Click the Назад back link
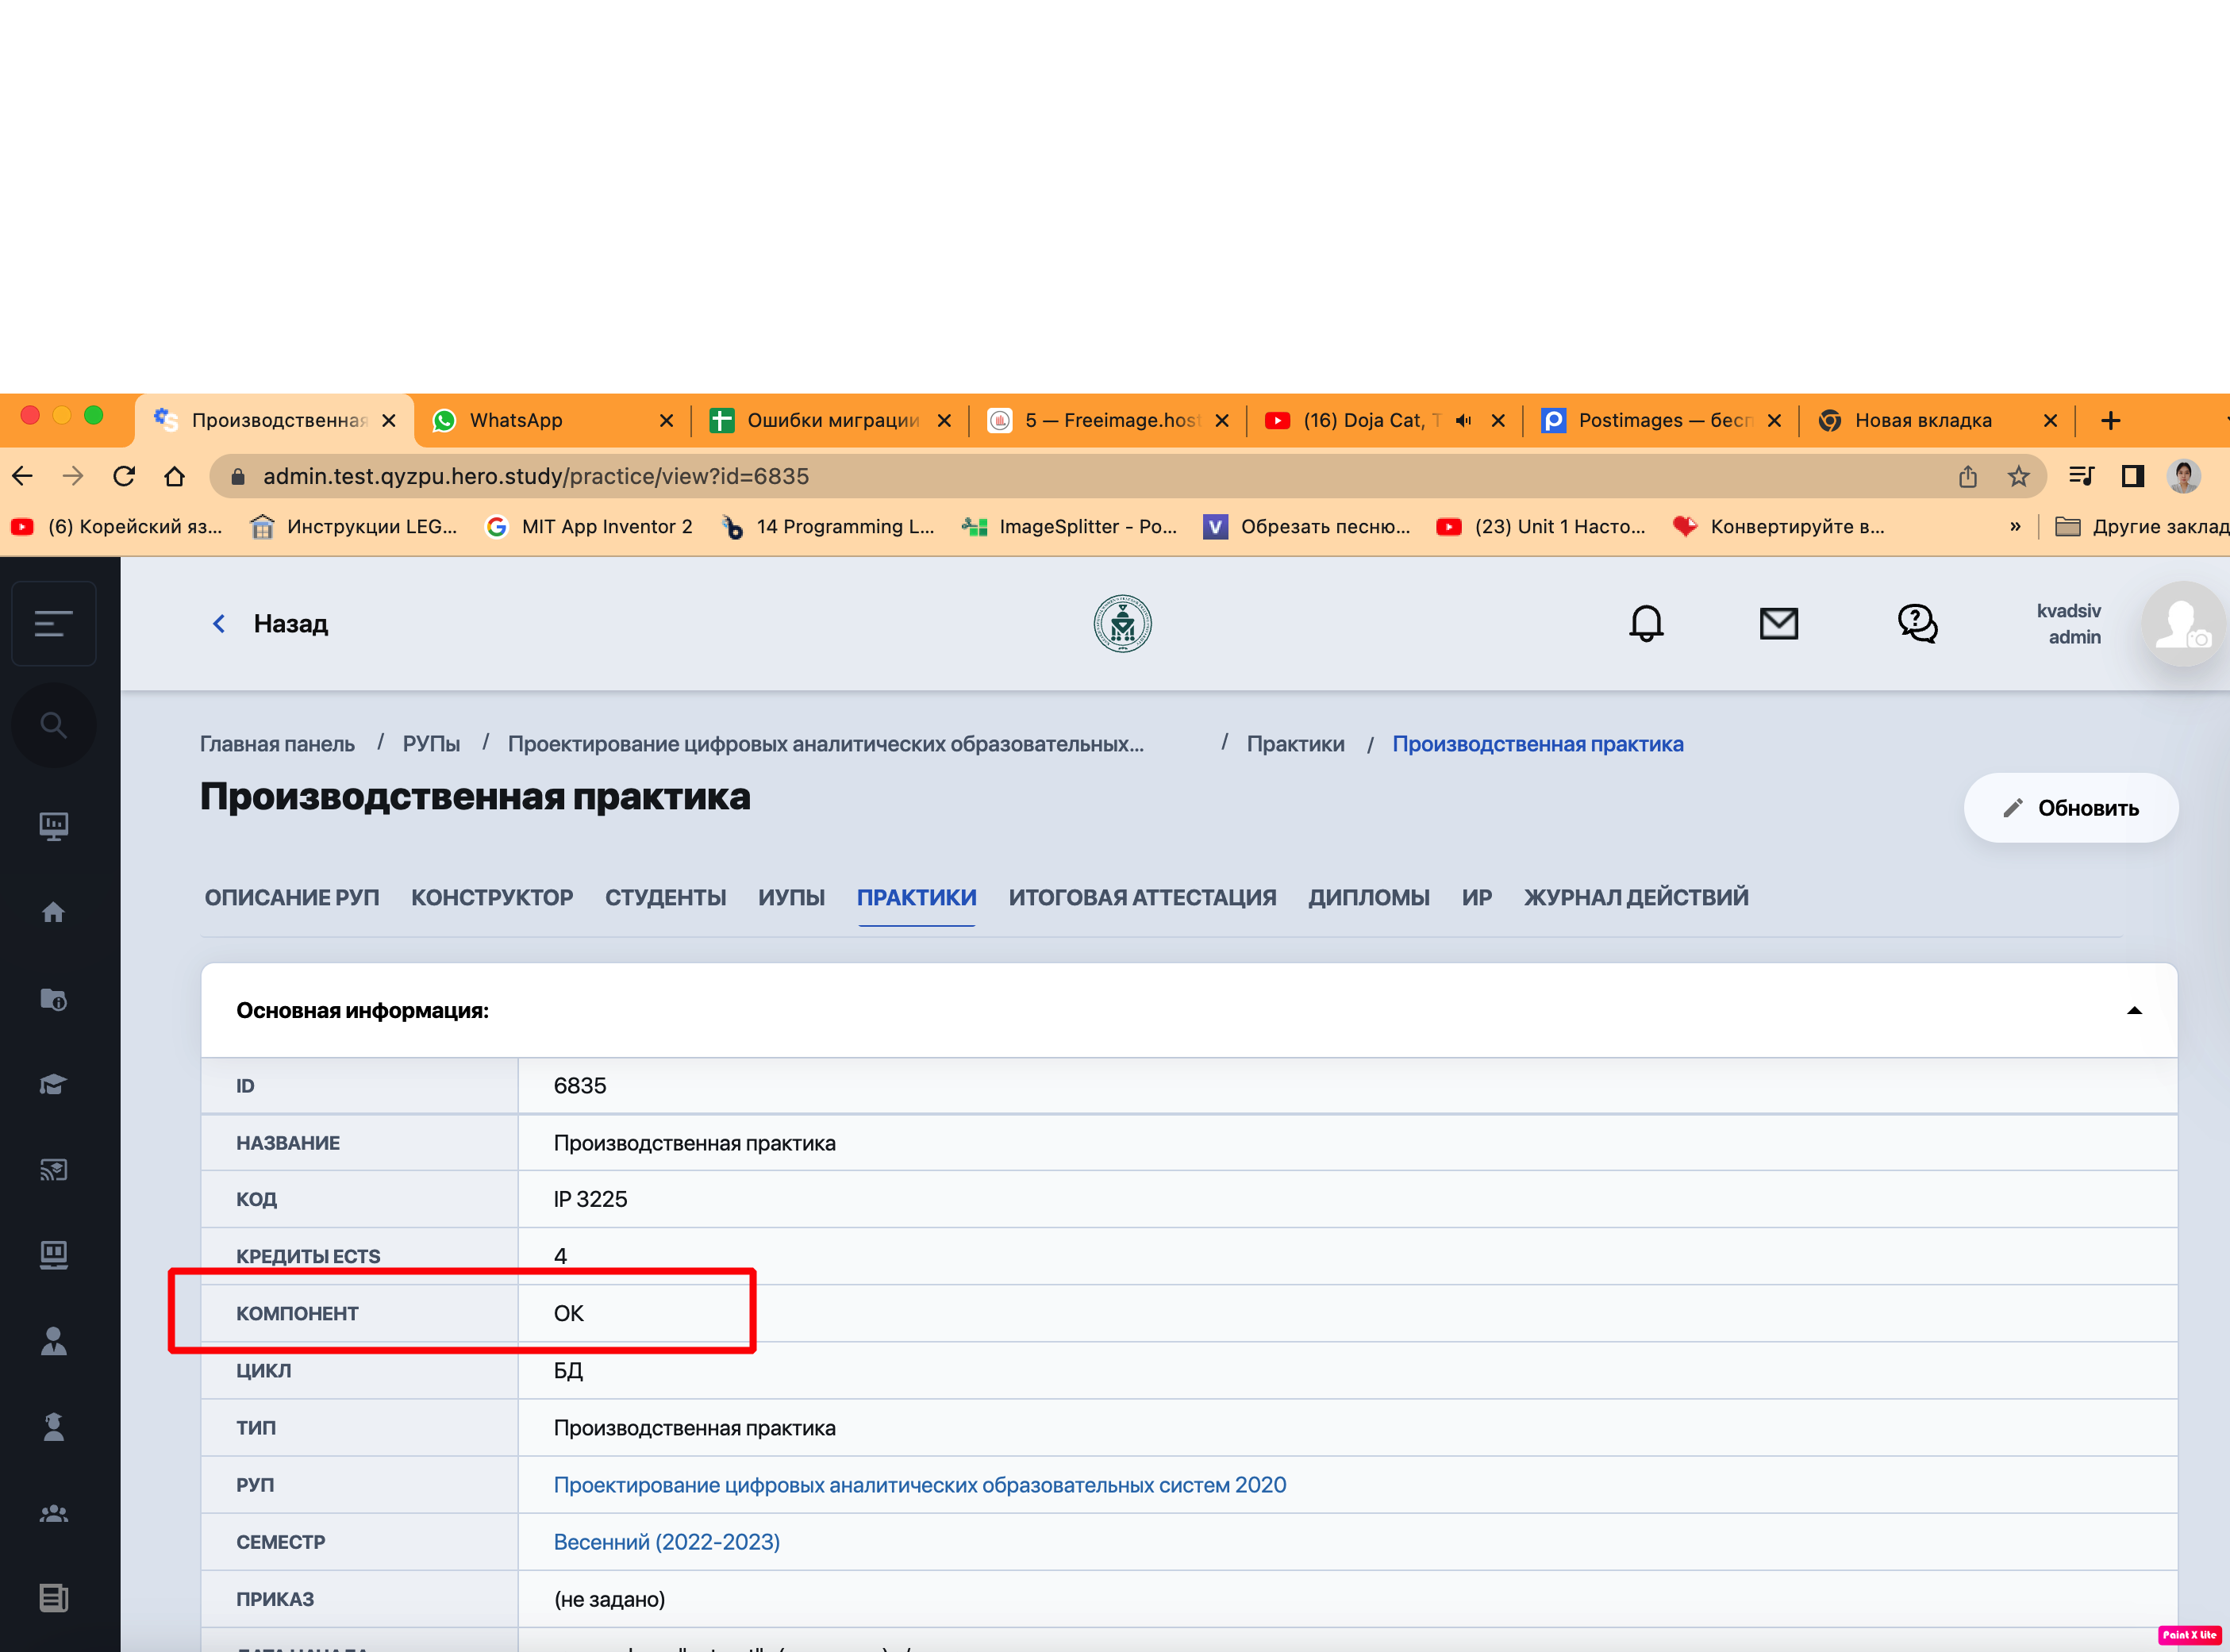 click(x=270, y=624)
